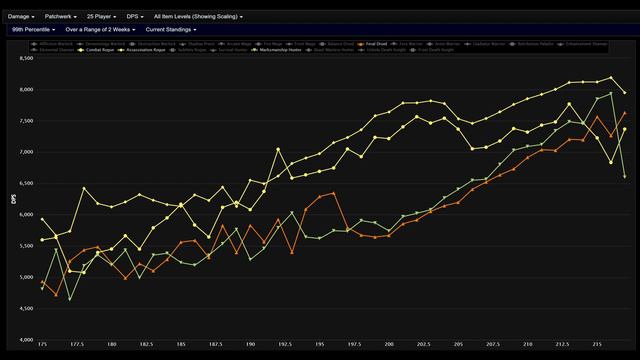Click the 8,500 y-axis label
Viewport: 640px width, 360px height.
point(27,58)
